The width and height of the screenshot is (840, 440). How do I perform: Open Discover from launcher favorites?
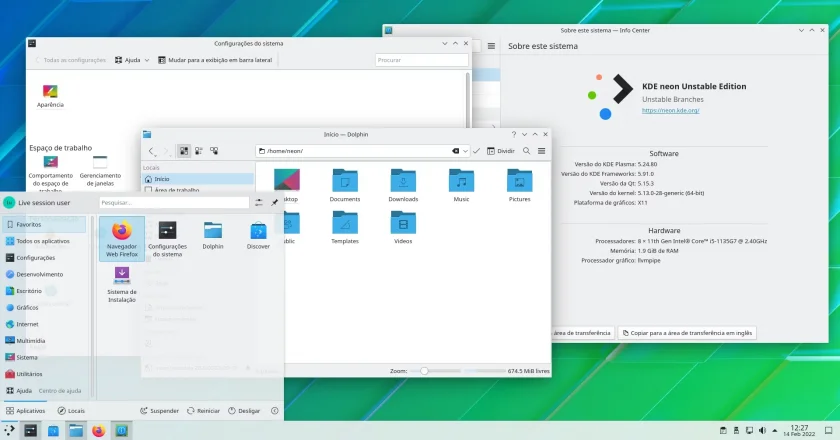tap(258, 235)
